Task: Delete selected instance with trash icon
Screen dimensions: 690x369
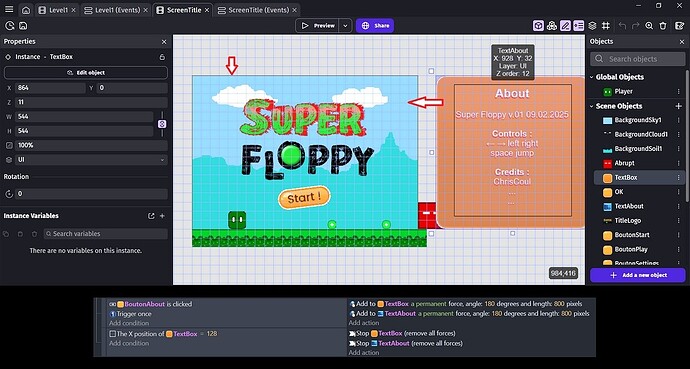Action: click(663, 26)
